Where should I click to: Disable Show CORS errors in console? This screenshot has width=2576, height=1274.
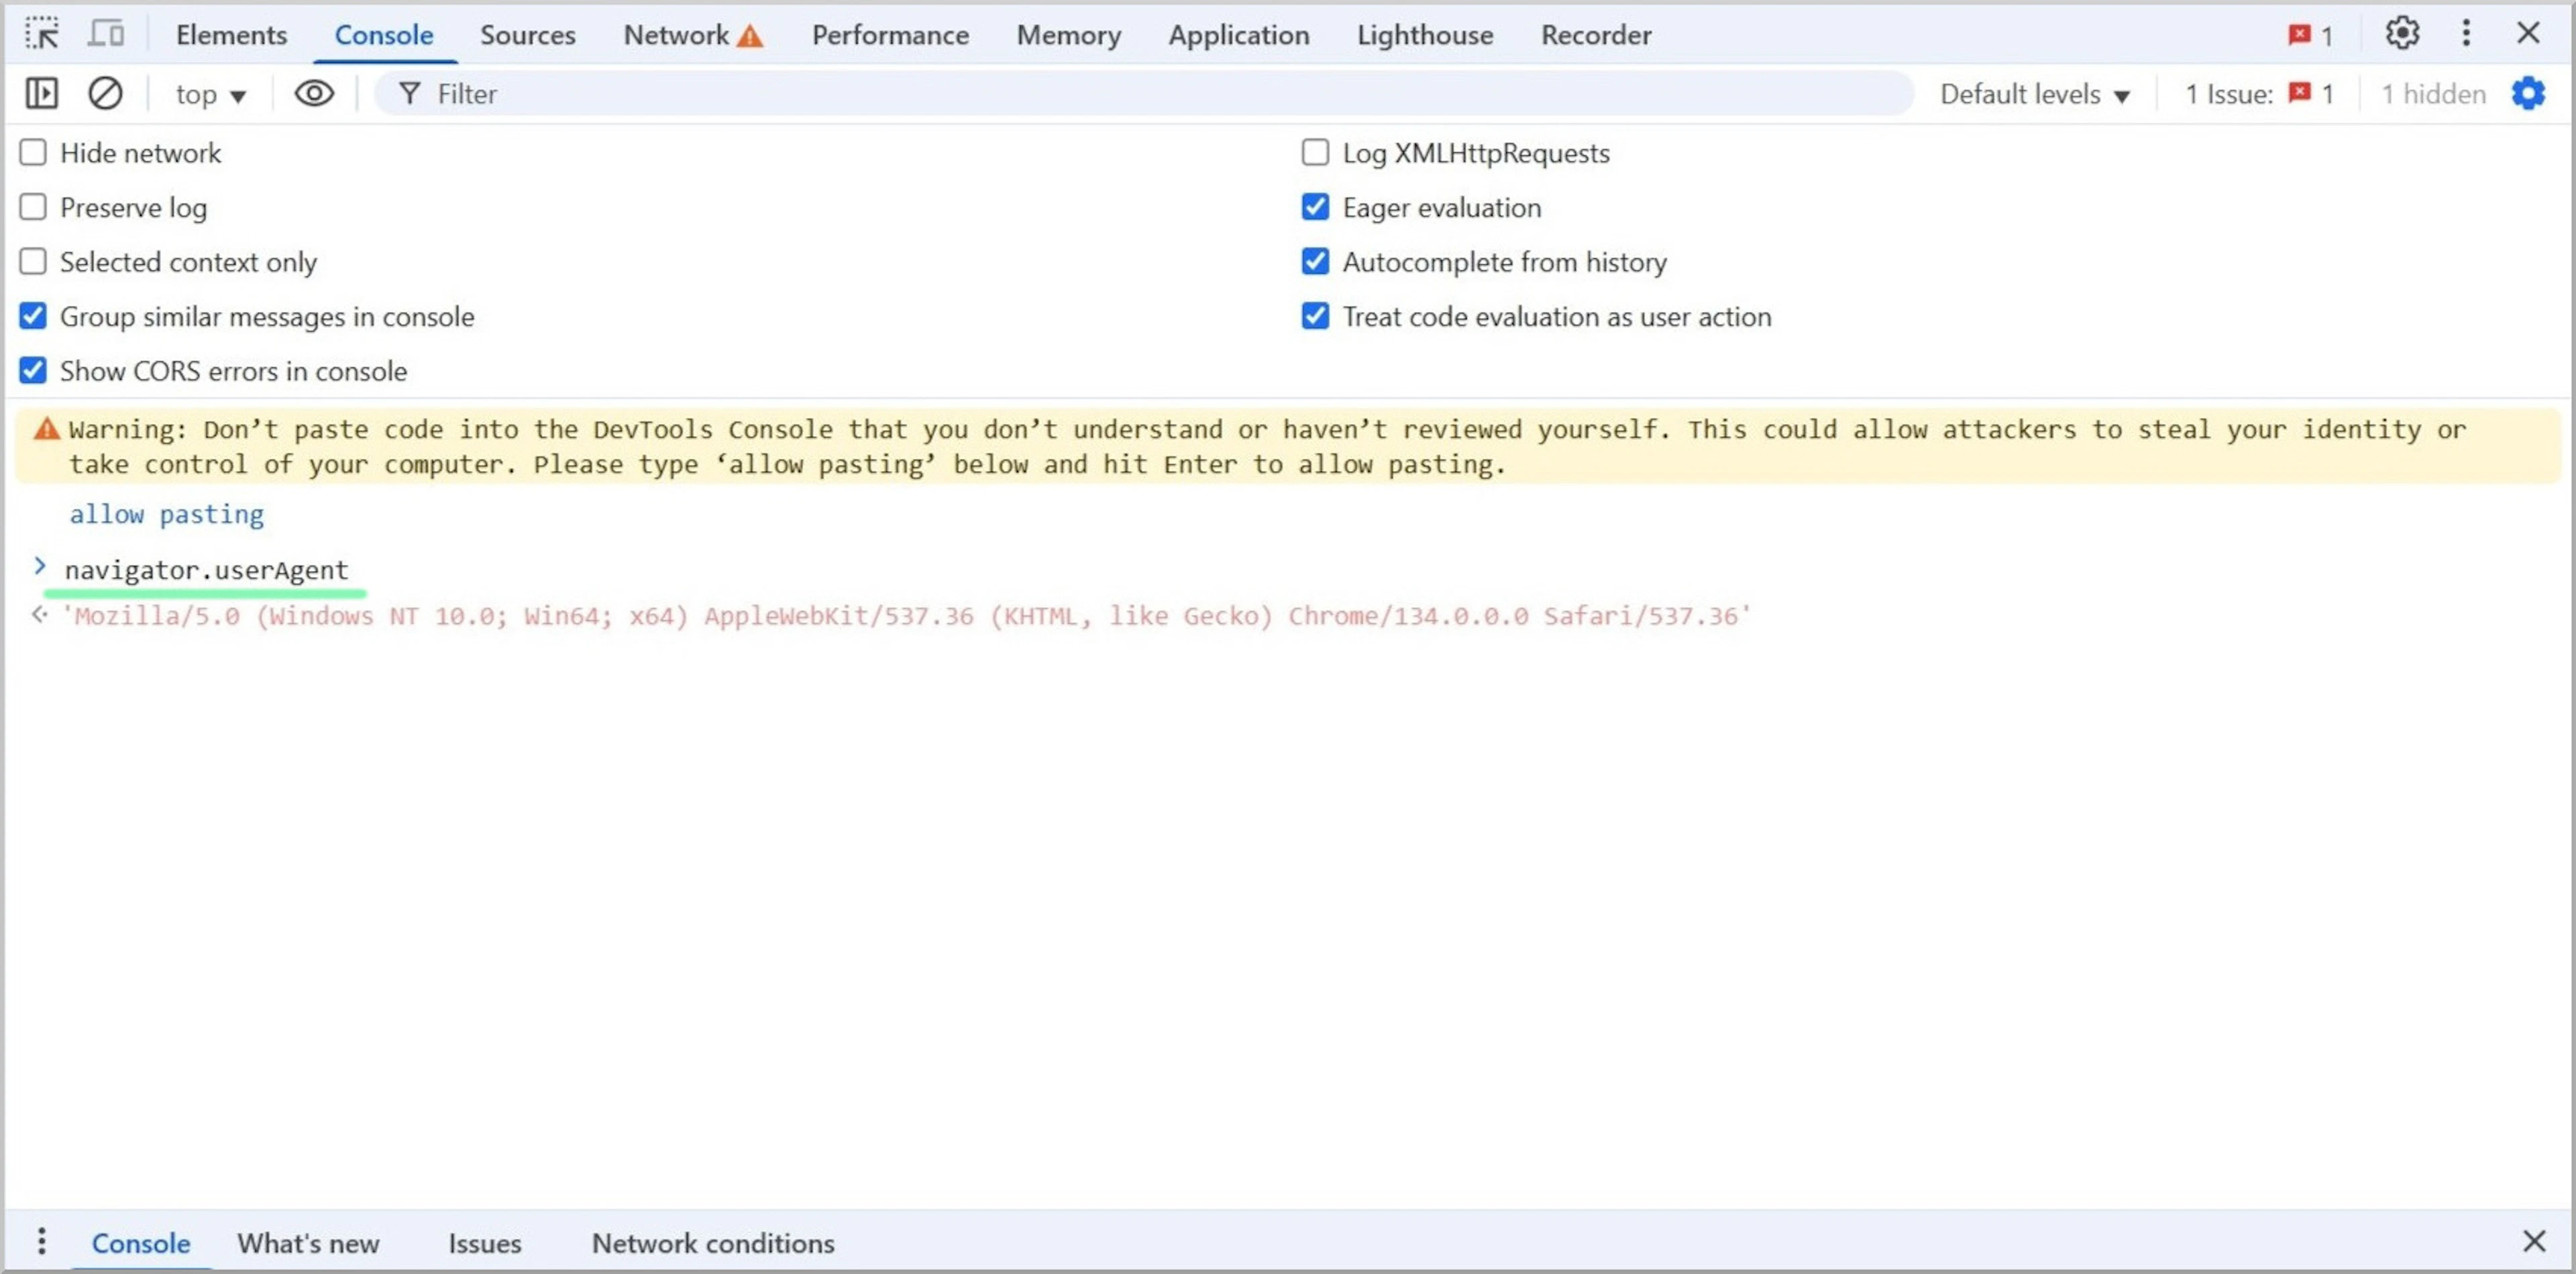click(33, 370)
